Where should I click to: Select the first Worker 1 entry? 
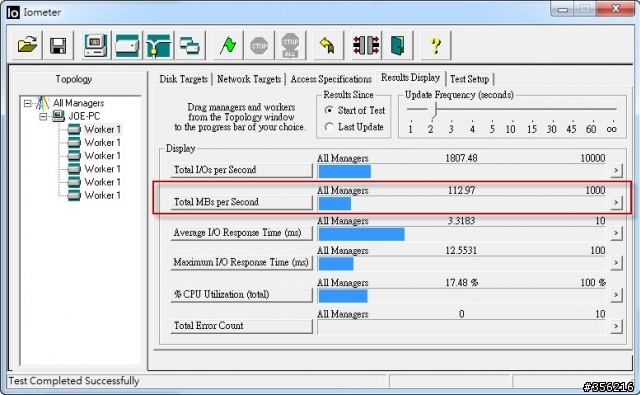(102, 129)
